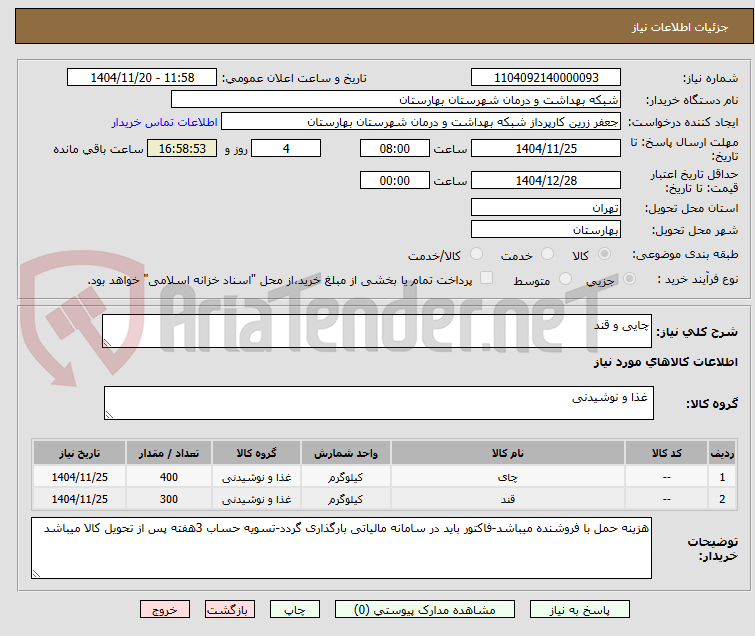Click the استان محل تحویل field تهران

coord(546,208)
